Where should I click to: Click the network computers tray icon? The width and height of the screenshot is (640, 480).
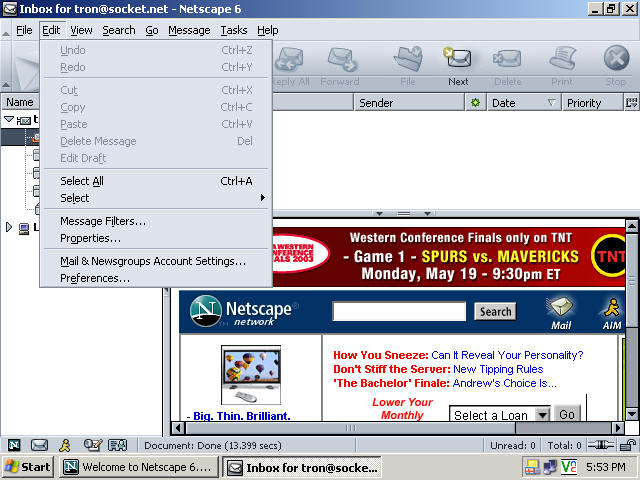coord(550,467)
